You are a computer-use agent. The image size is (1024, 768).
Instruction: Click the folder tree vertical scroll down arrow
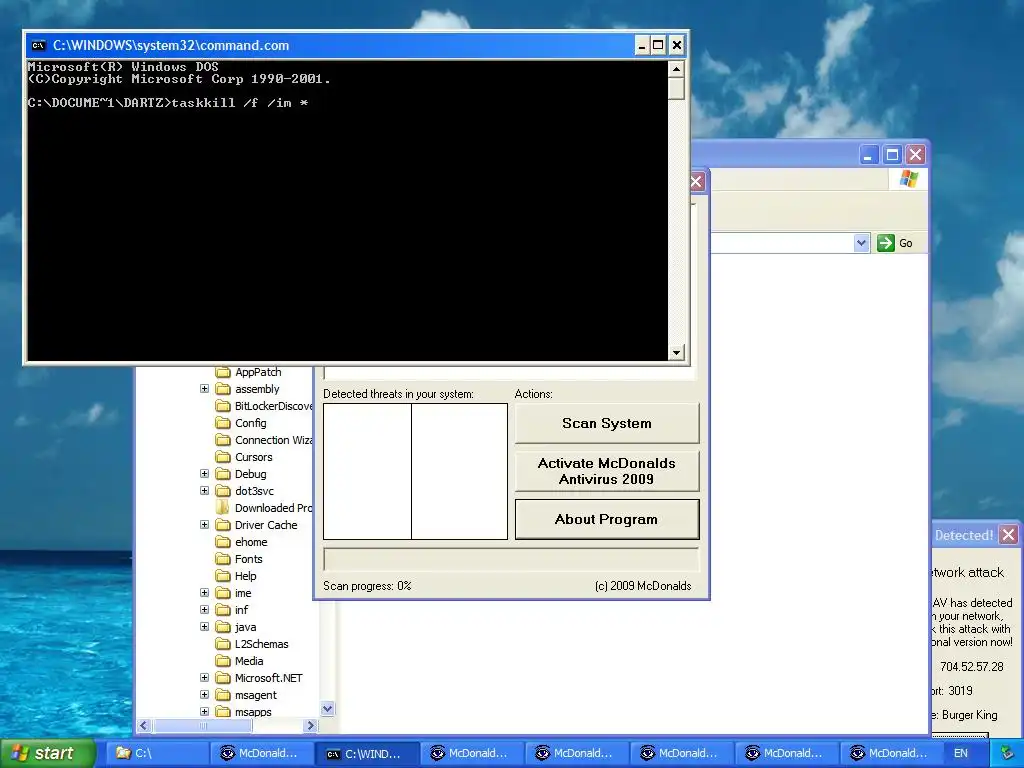tap(328, 709)
